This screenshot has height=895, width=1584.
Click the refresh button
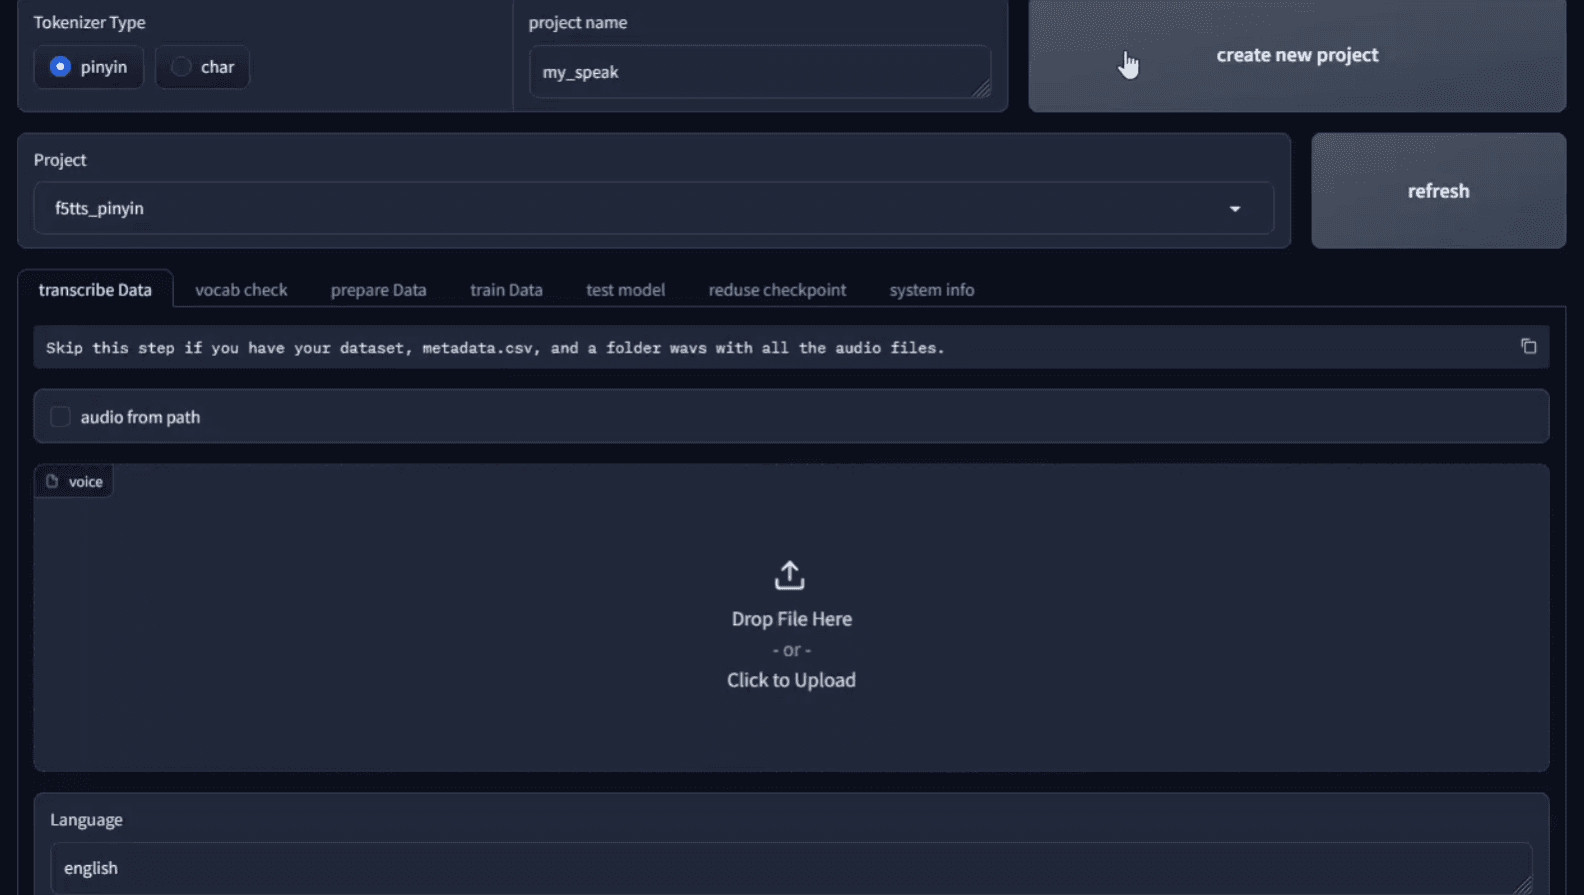coord(1438,191)
